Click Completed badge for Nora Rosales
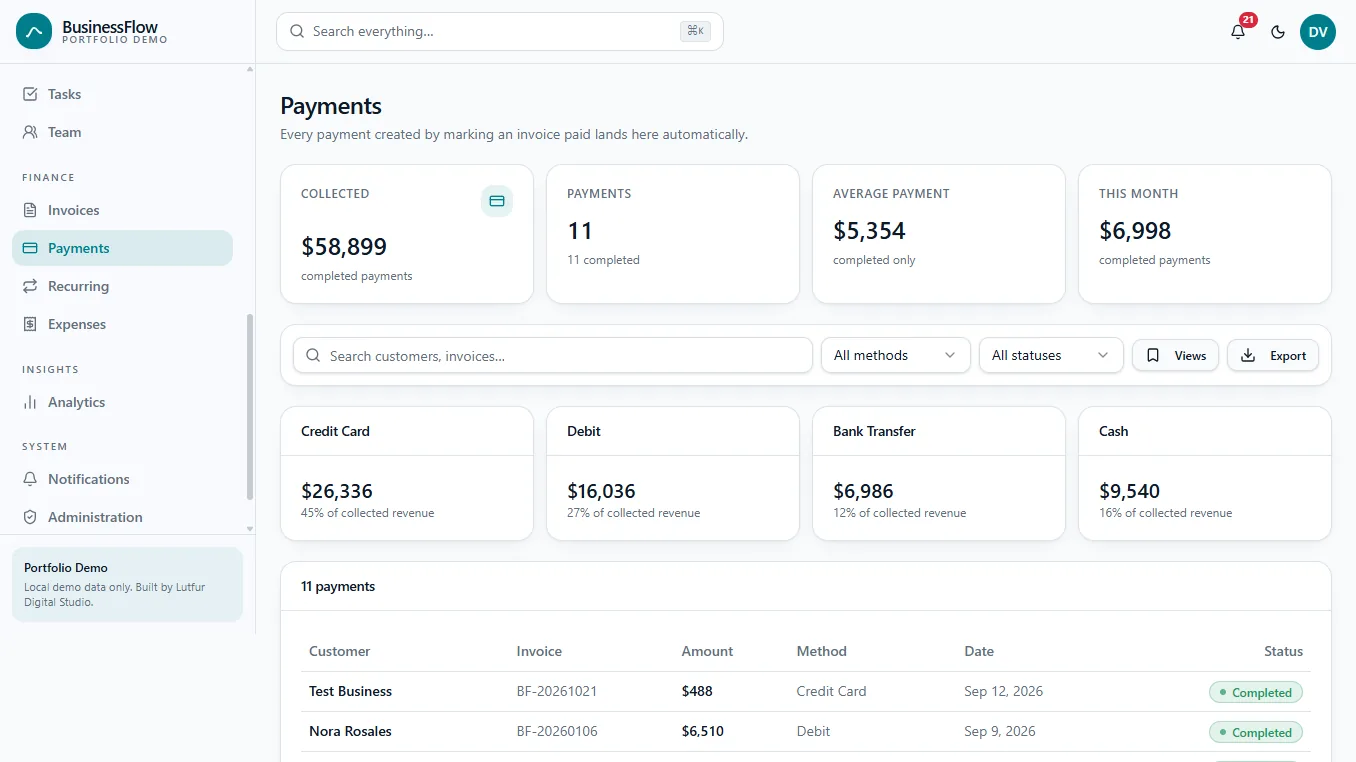This screenshot has height=762, width=1356. pyautogui.click(x=1256, y=732)
